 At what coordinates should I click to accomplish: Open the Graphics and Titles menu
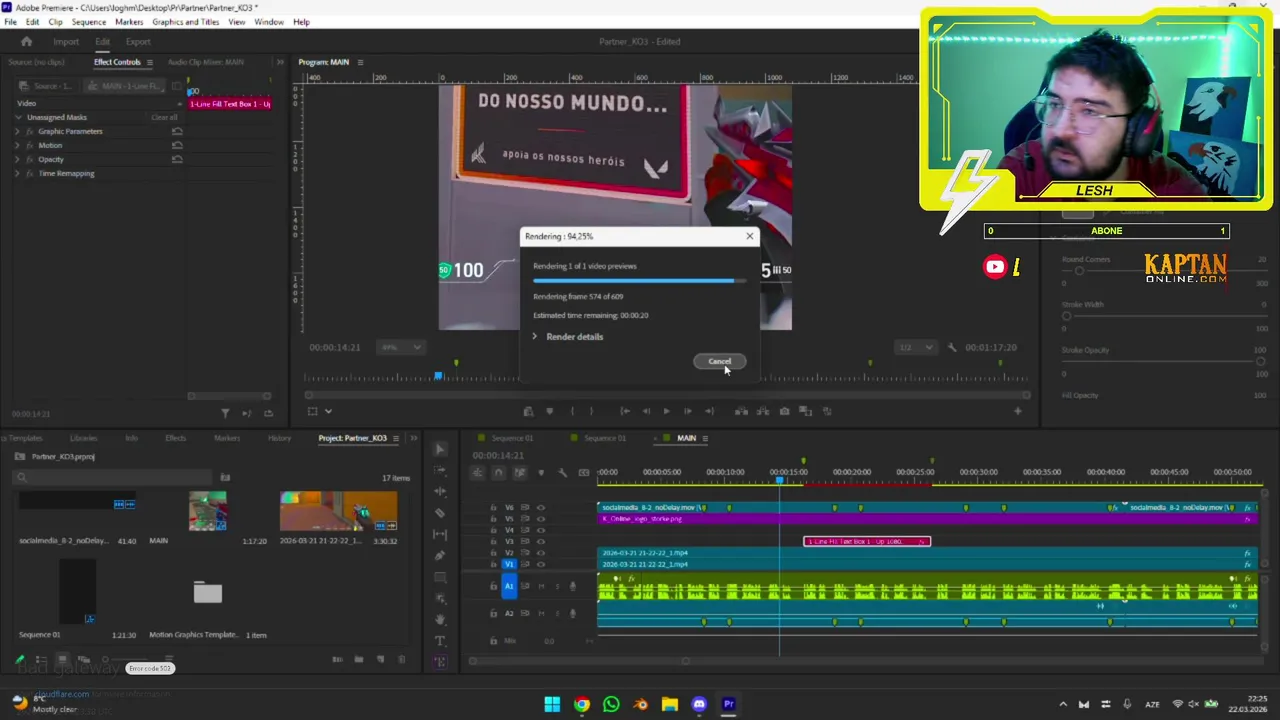[186, 22]
